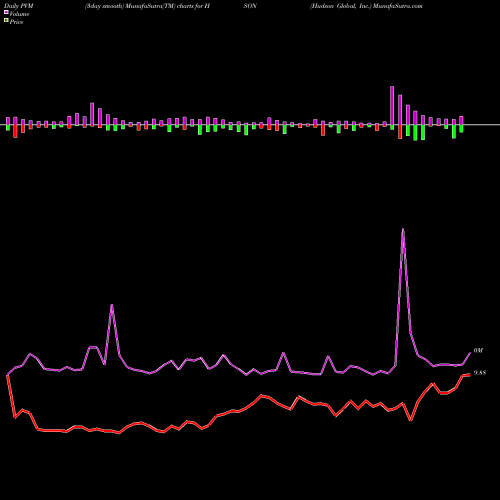Click '(3day smooth) MunafaSutra(TM) charts for H' text

[147, 6]
